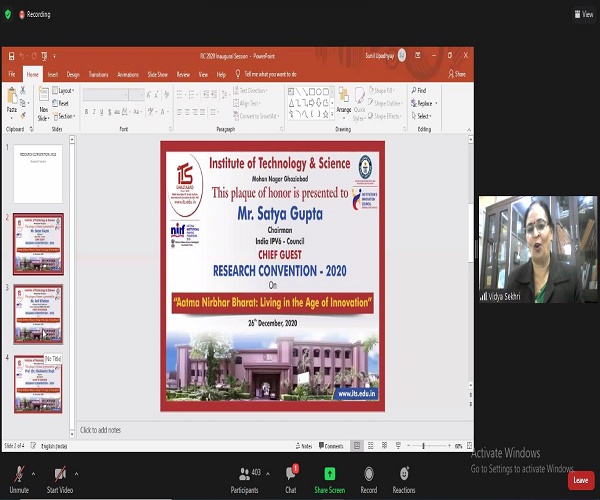This screenshot has width=600, height=500.
Task: Toggle Bold formatting
Action: tap(86, 112)
